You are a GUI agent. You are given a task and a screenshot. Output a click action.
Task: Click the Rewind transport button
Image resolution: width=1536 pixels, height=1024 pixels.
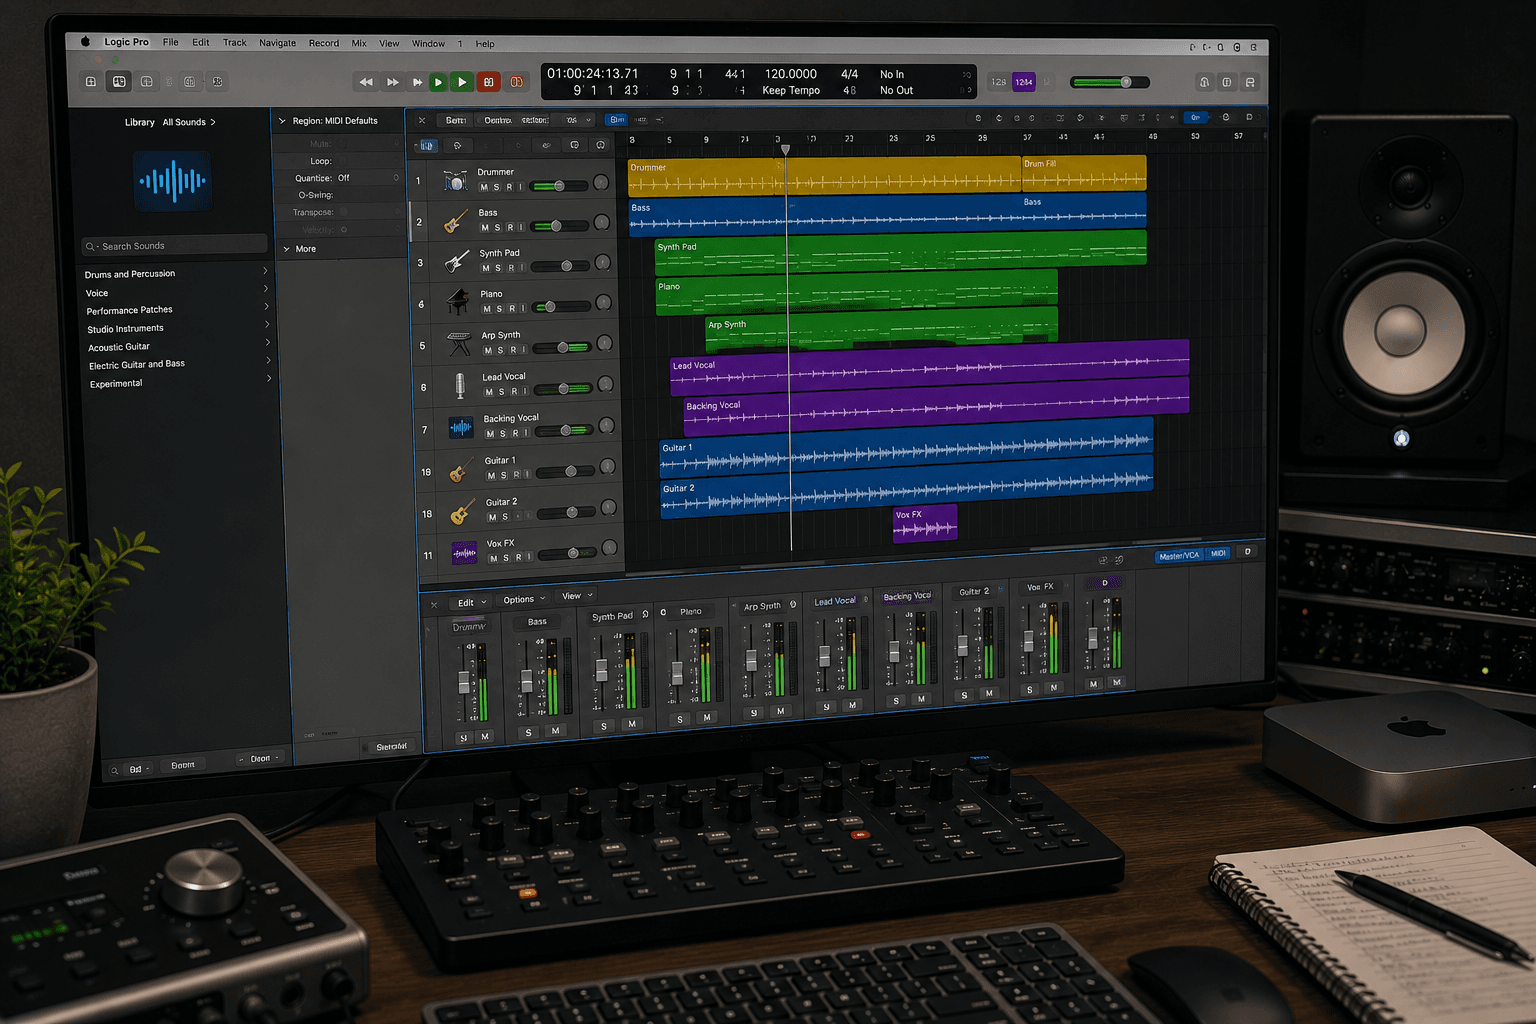coord(366,82)
